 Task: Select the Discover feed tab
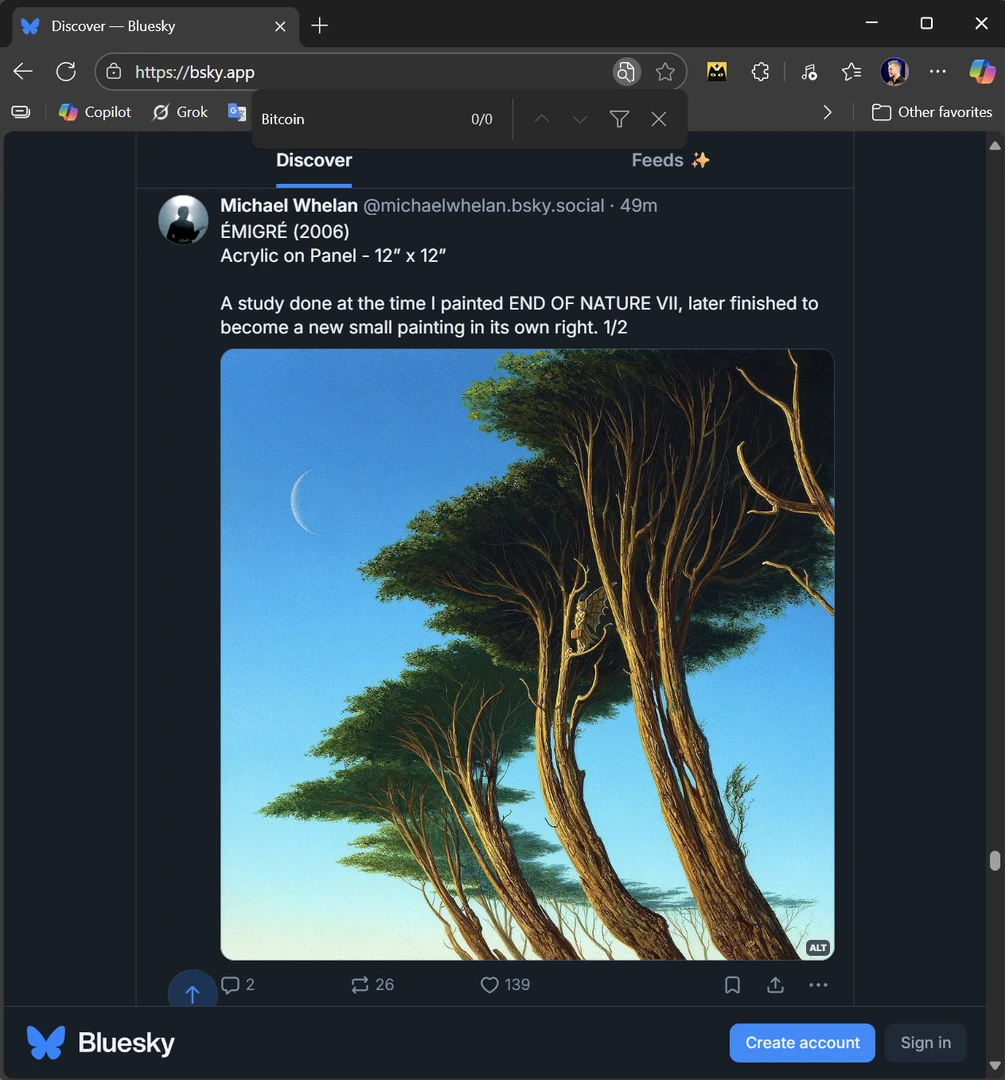[x=313, y=160]
